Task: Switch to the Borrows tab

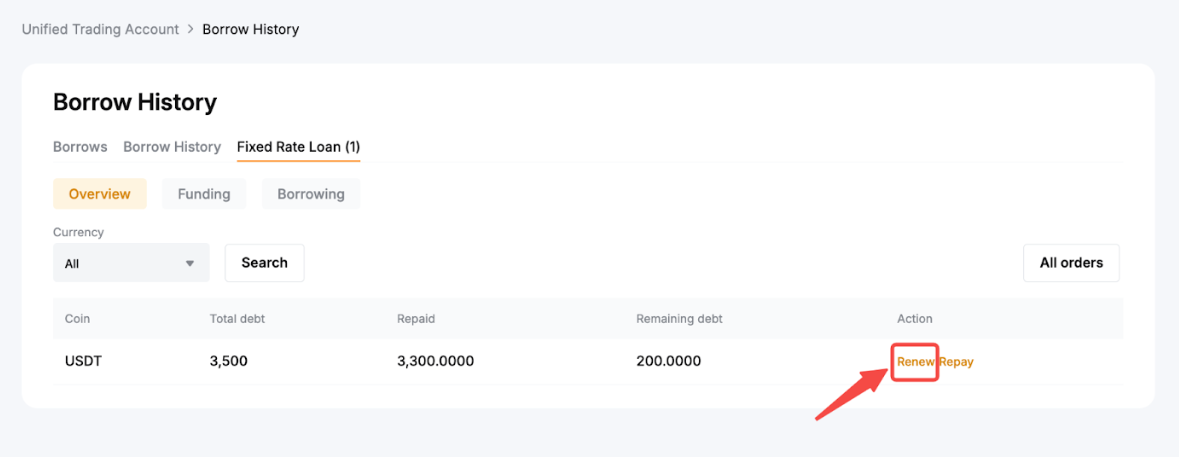Action: [x=80, y=147]
